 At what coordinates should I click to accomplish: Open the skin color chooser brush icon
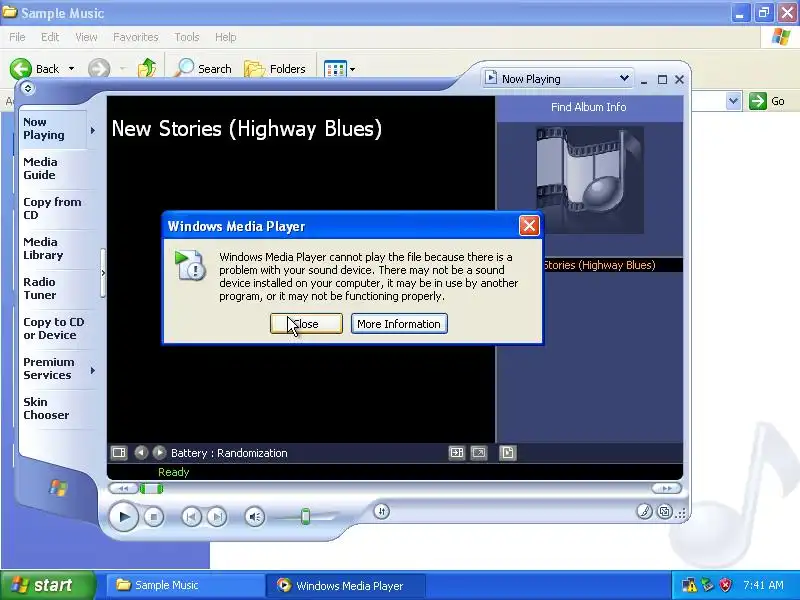644,511
